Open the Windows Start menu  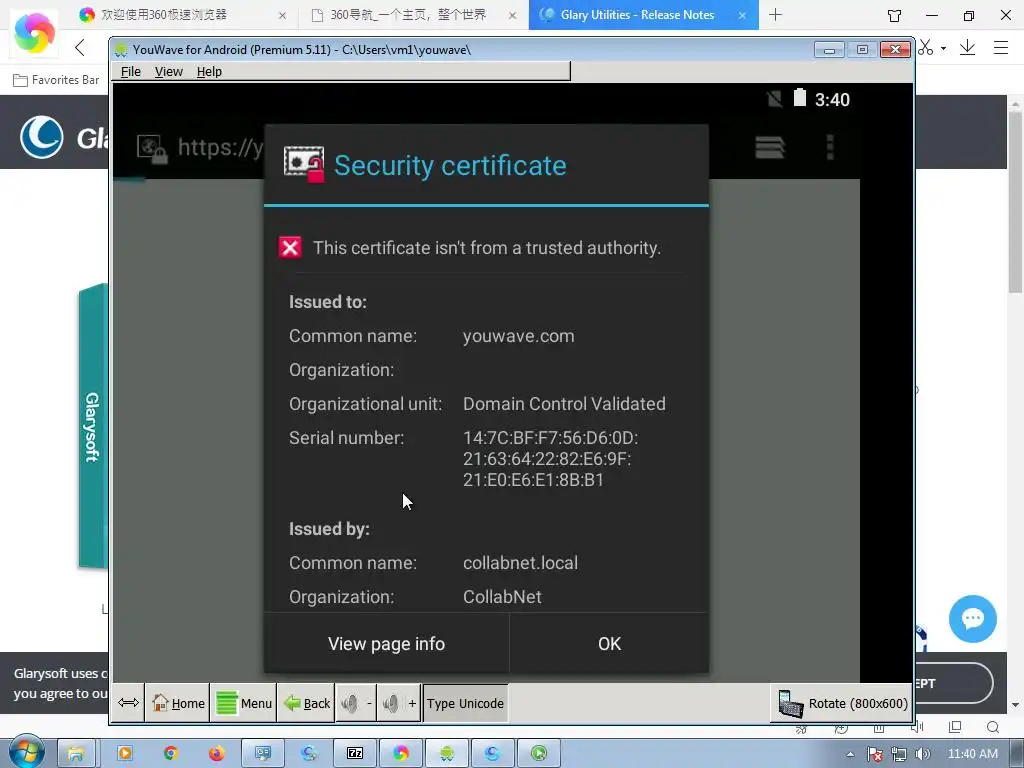[26, 752]
